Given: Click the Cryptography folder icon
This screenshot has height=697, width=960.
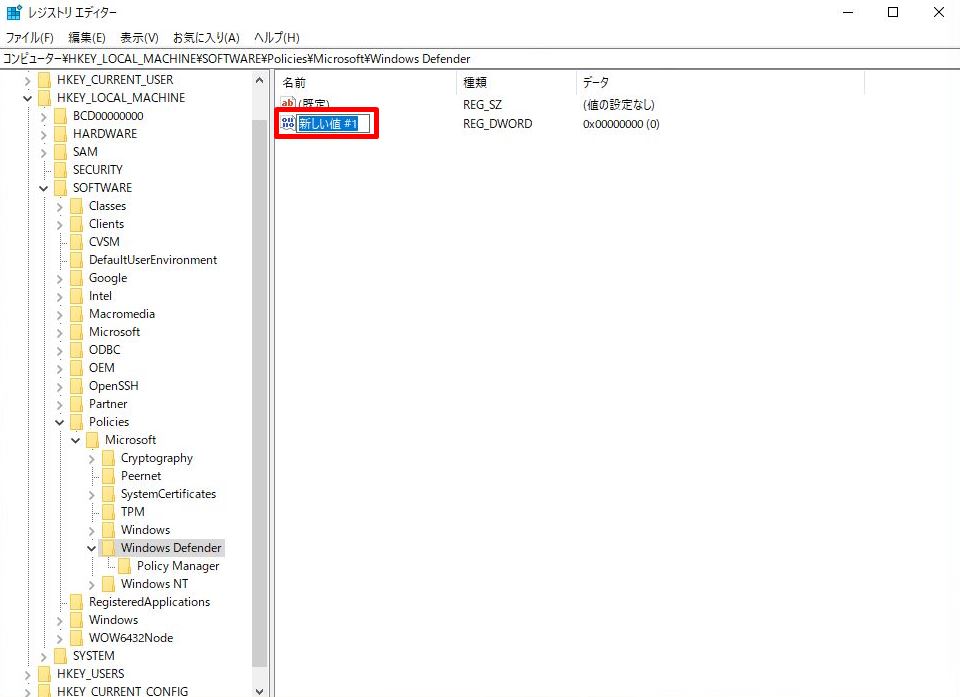Looking at the screenshot, I should pyautogui.click(x=108, y=458).
